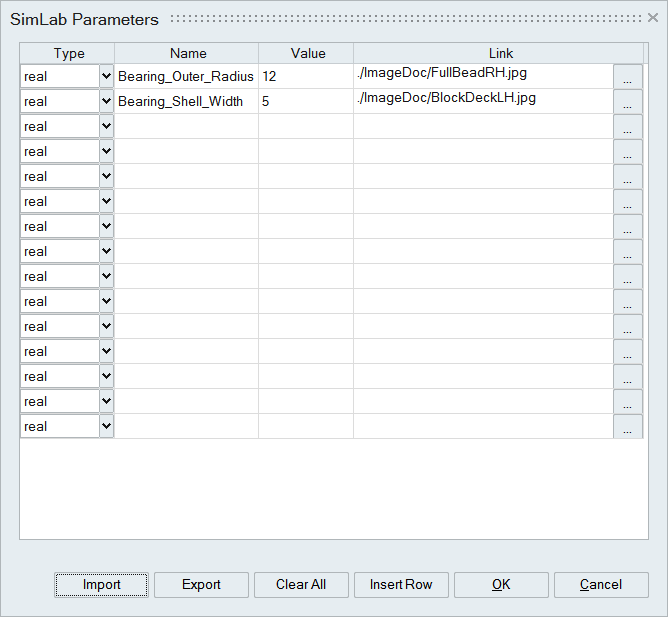Click the Export button
Image resolution: width=668 pixels, height=617 pixels.
(x=201, y=585)
